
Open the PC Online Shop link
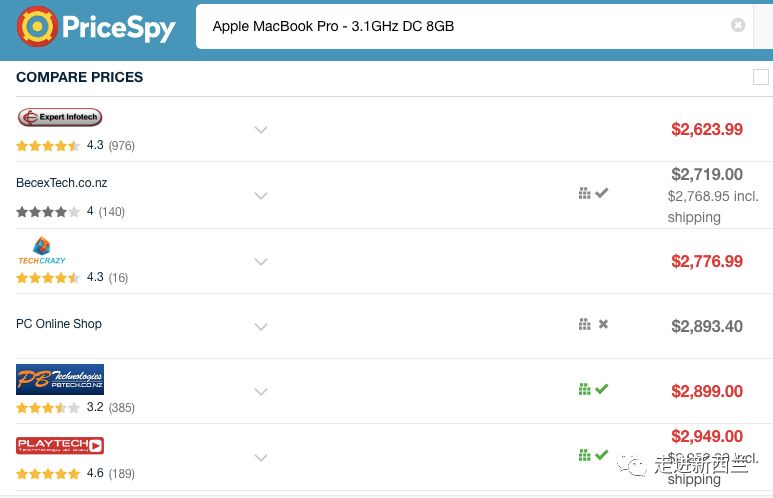click(59, 324)
